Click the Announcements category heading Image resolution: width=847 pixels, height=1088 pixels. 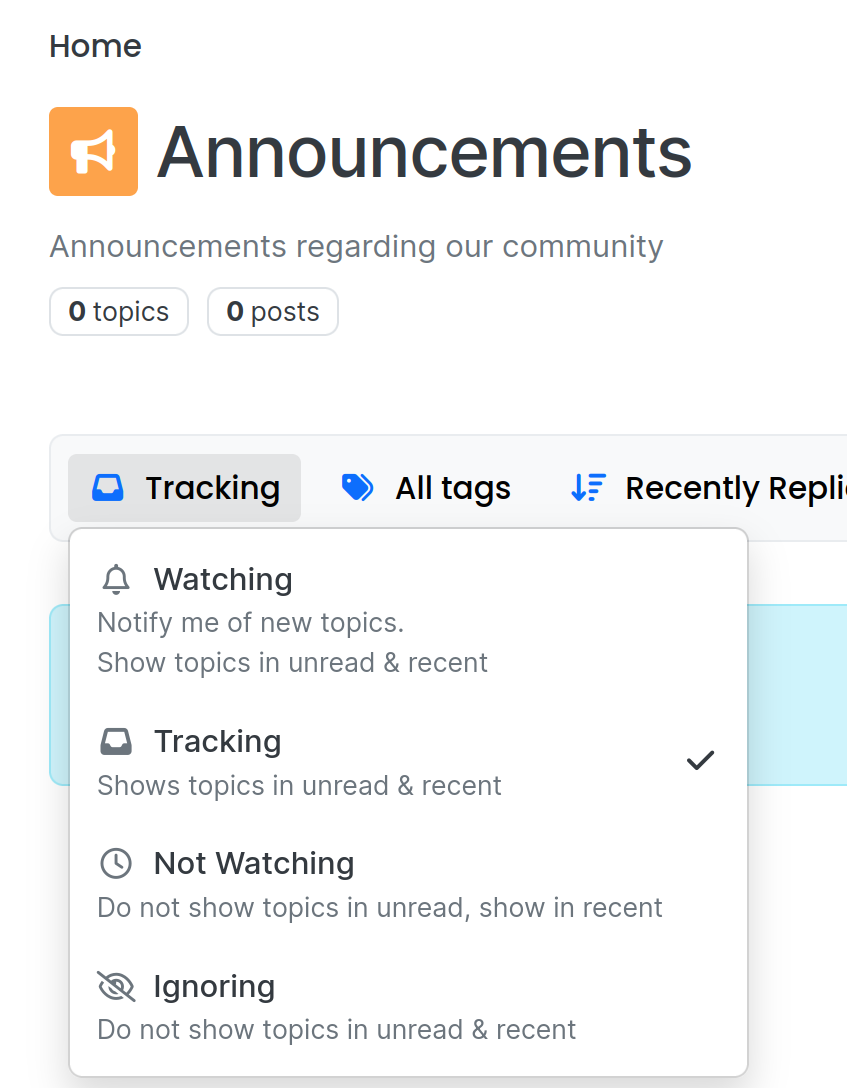click(425, 152)
